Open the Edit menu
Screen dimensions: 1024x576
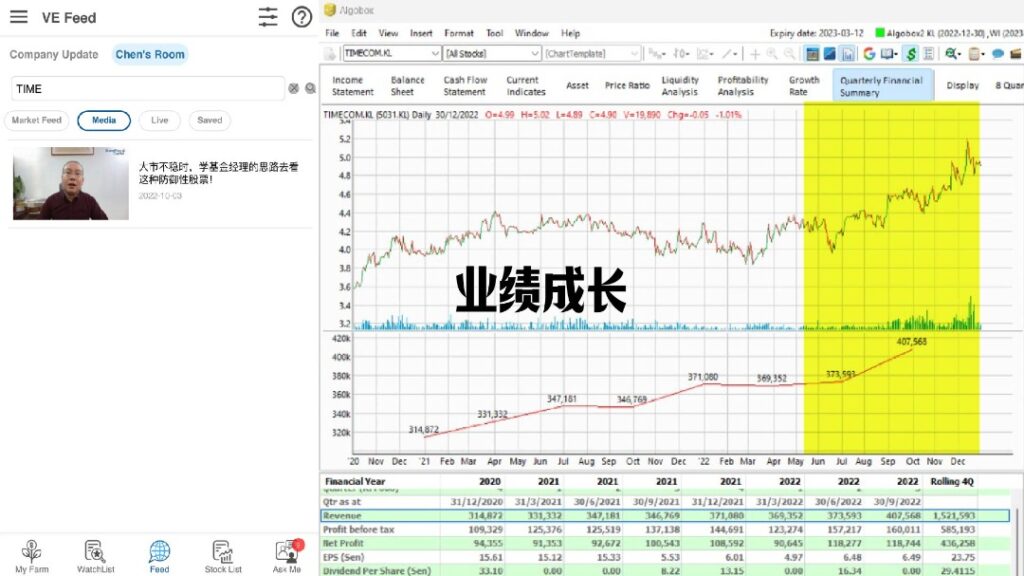(359, 33)
